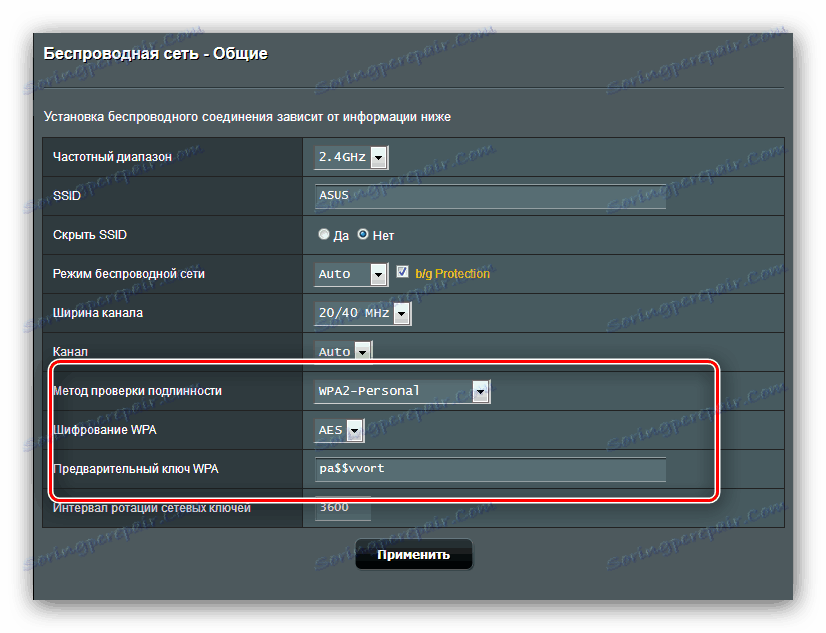Click the channel width dropdown arrow
Screen dimensions: 826x633
[x=401, y=313]
